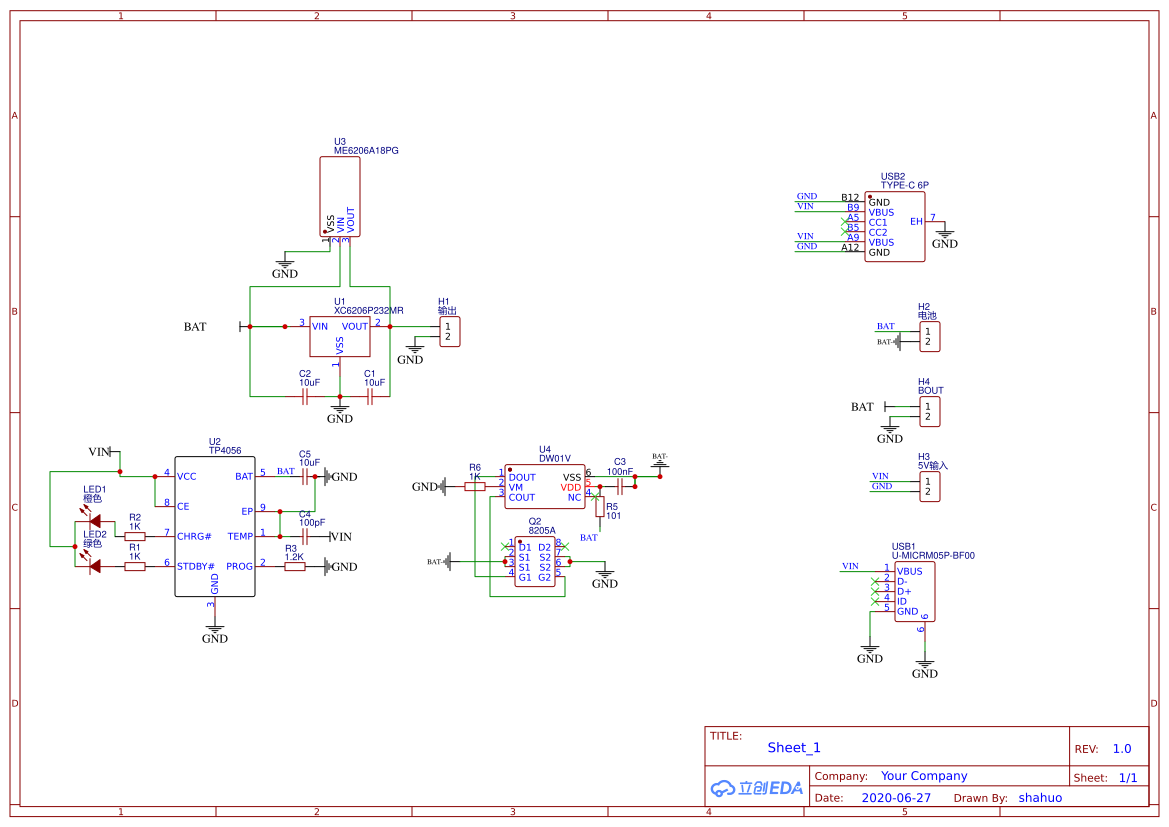This screenshot has width=1169, height=827.
Task: Select the H4 BOUT header symbol
Action: pos(930,412)
